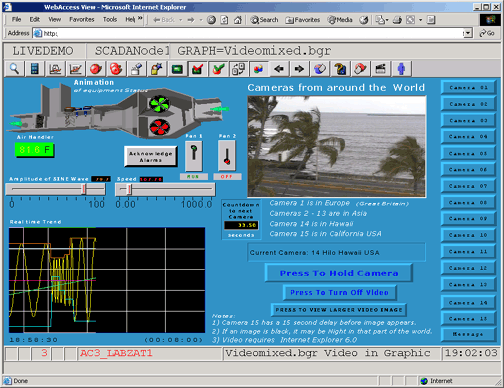Toggle Press To Turn Off Video
Screen dimensions: 504x388
click(340, 293)
